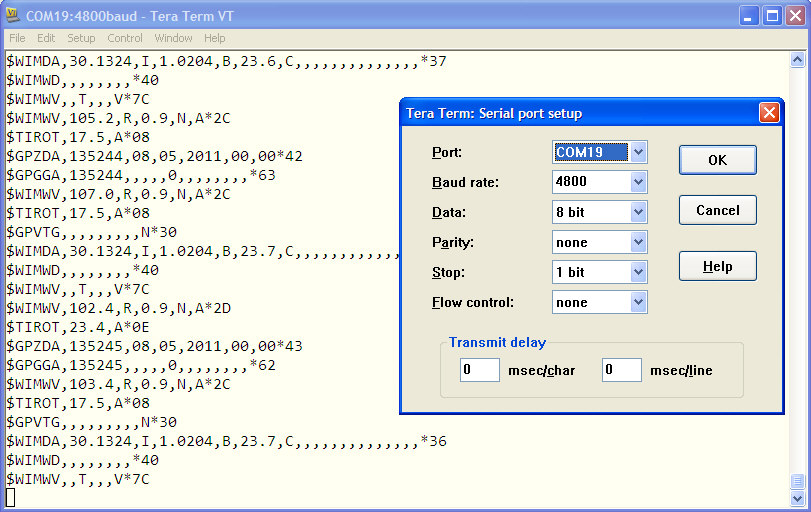Maximize the Tera Term window

click(772, 16)
